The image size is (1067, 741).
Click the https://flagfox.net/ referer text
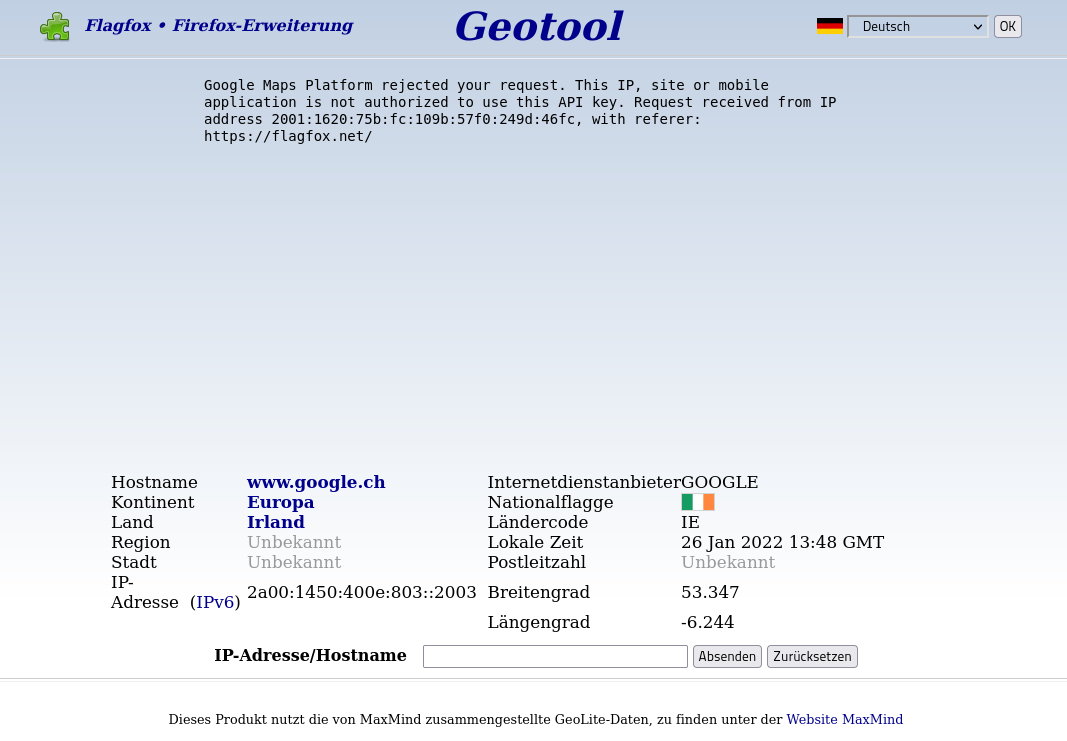[288, 136]
